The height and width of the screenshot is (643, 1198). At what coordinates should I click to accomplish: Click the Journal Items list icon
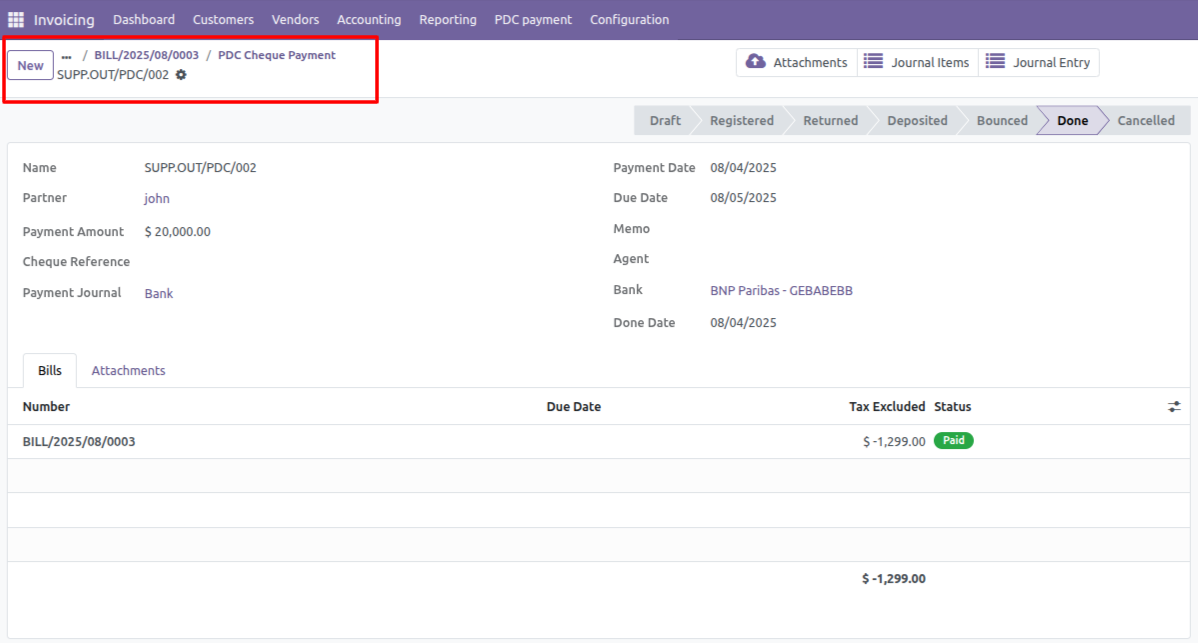tap(873, 62)
